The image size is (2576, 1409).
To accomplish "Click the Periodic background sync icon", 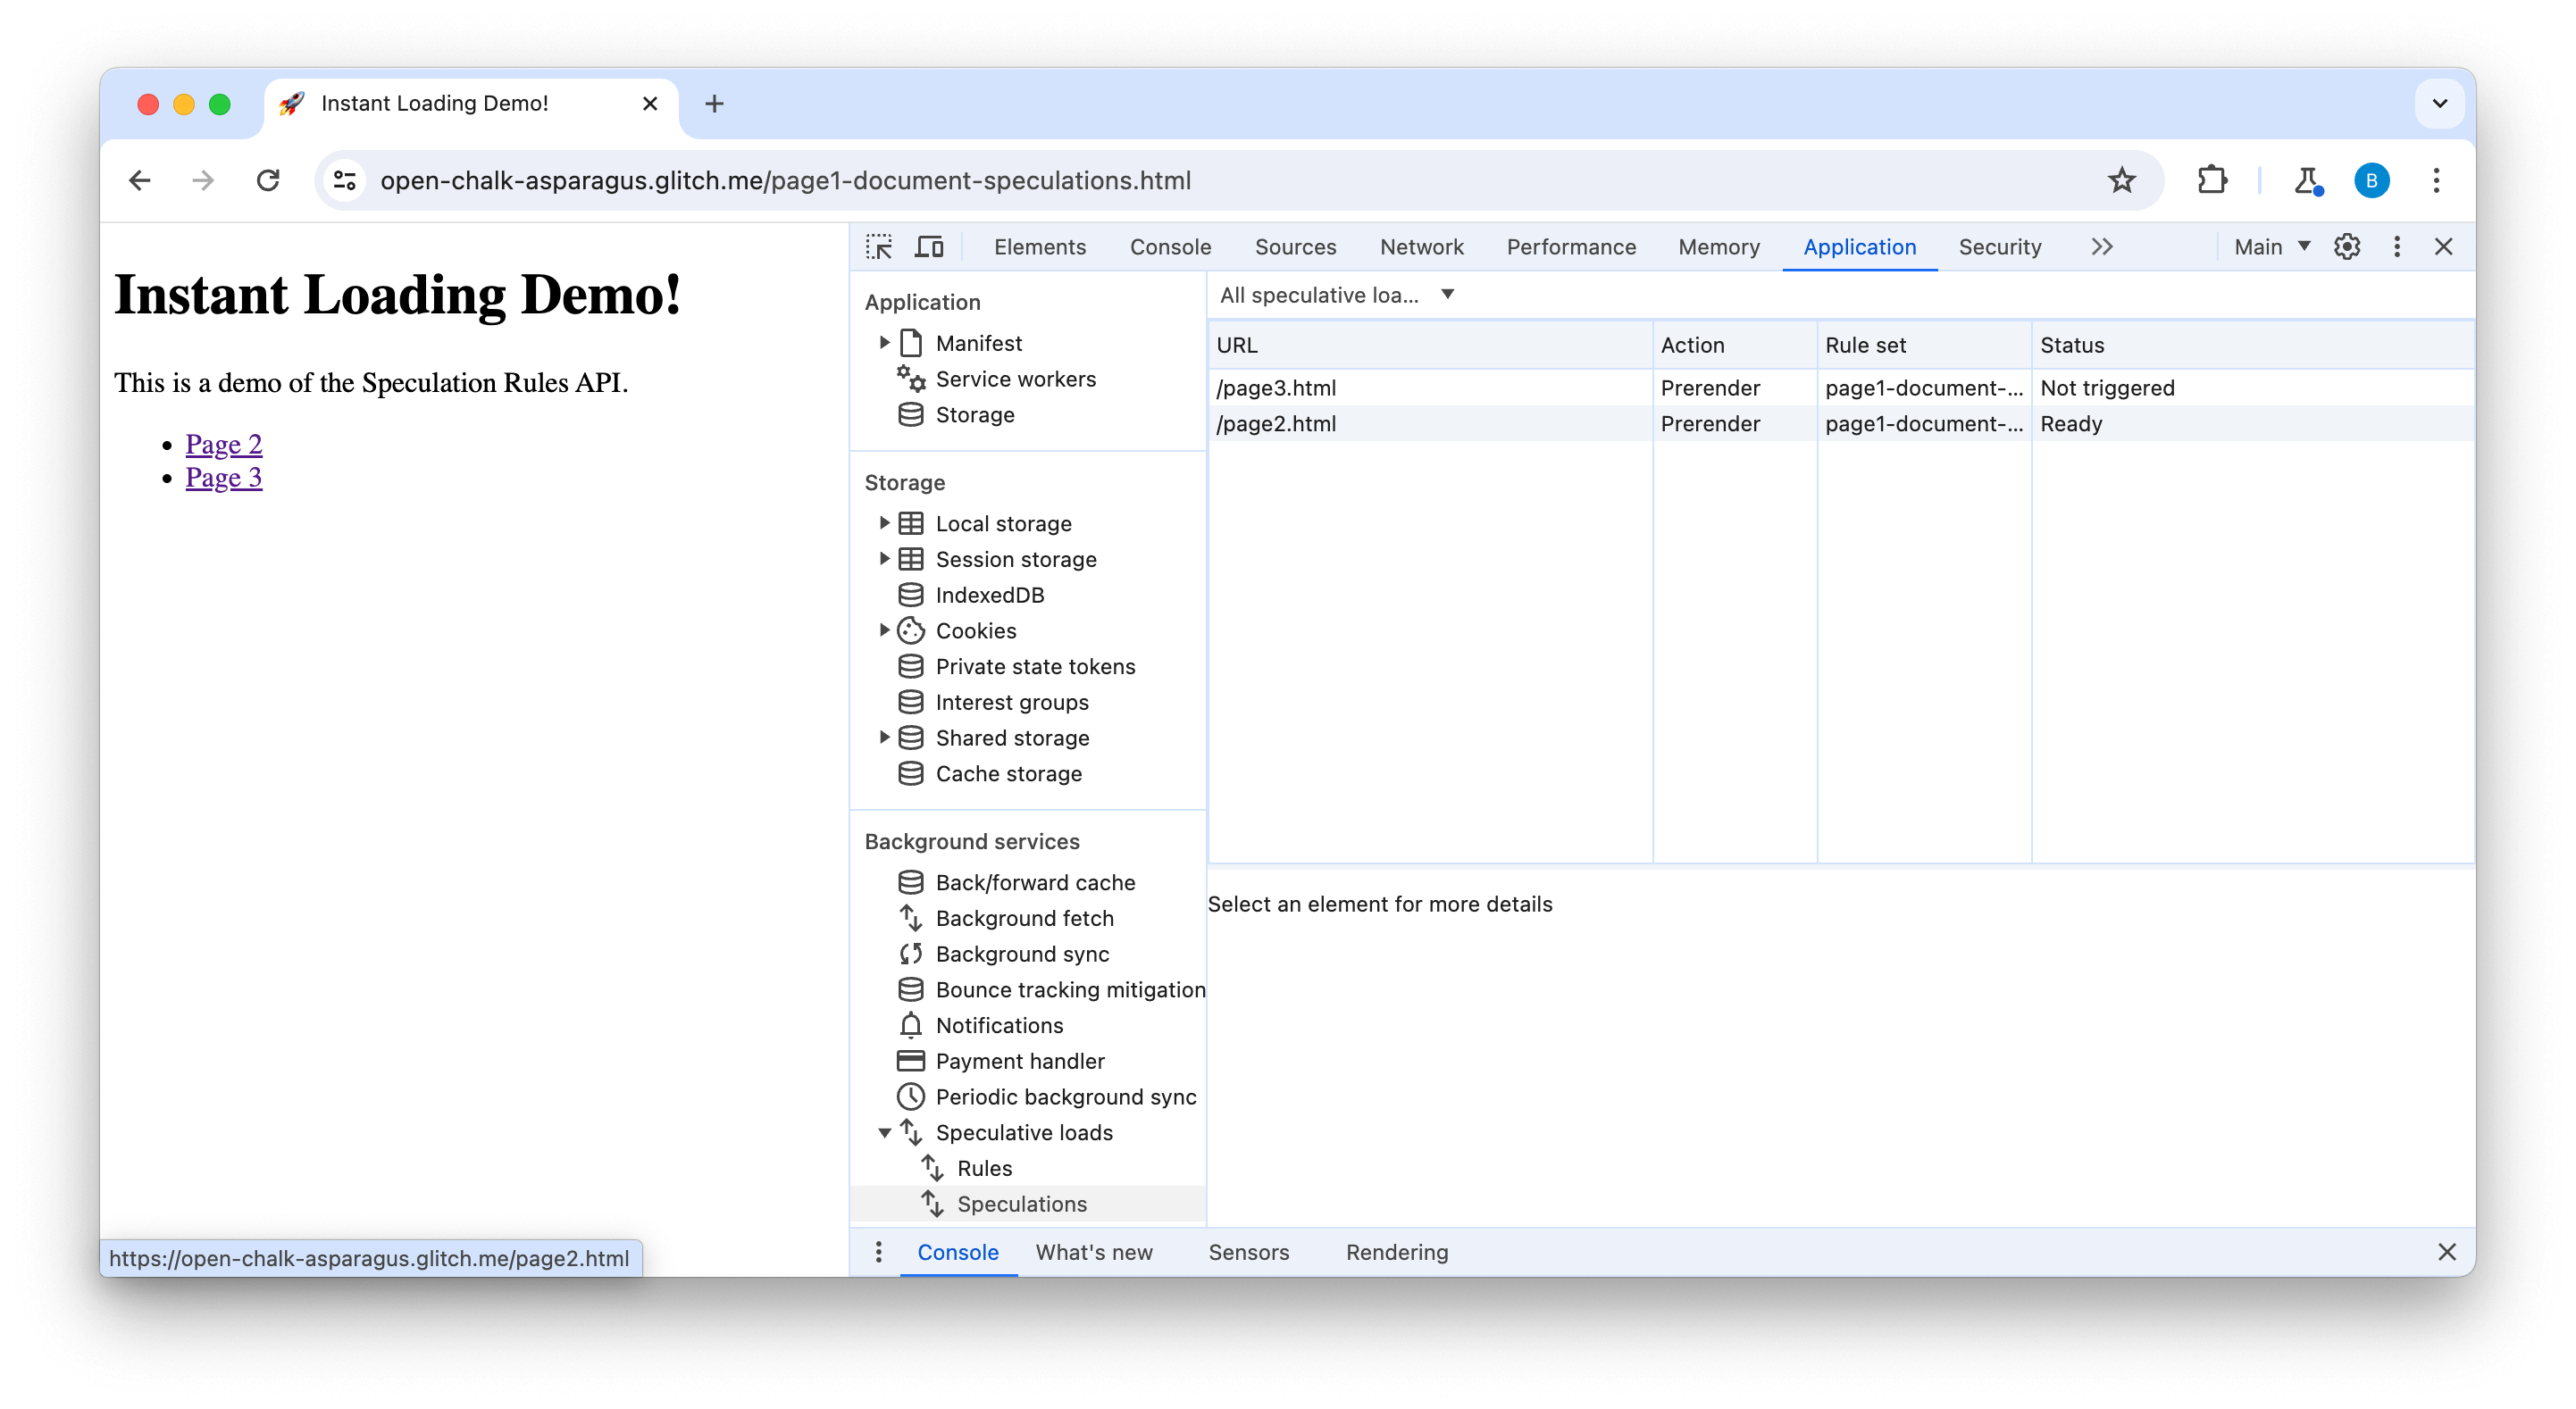I will [x=911, y=1096].
